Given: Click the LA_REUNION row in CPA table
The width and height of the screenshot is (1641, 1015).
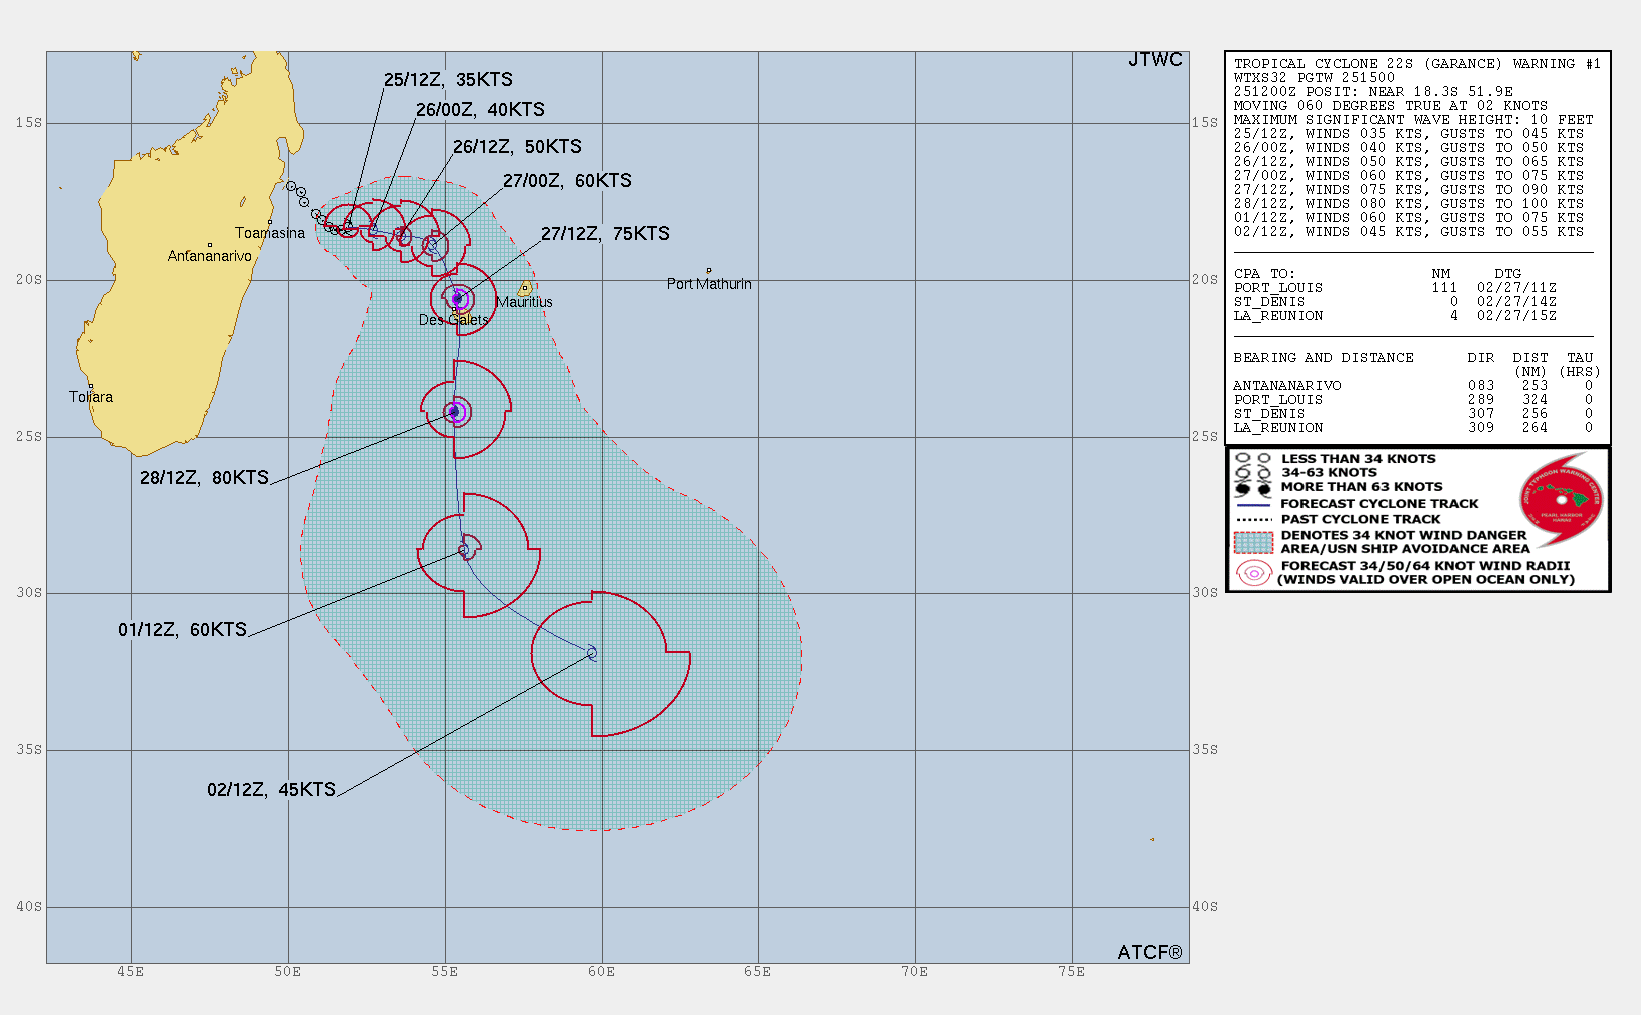Looking at the screenshot, I should pyautogui.click(x=1395, y=316).
